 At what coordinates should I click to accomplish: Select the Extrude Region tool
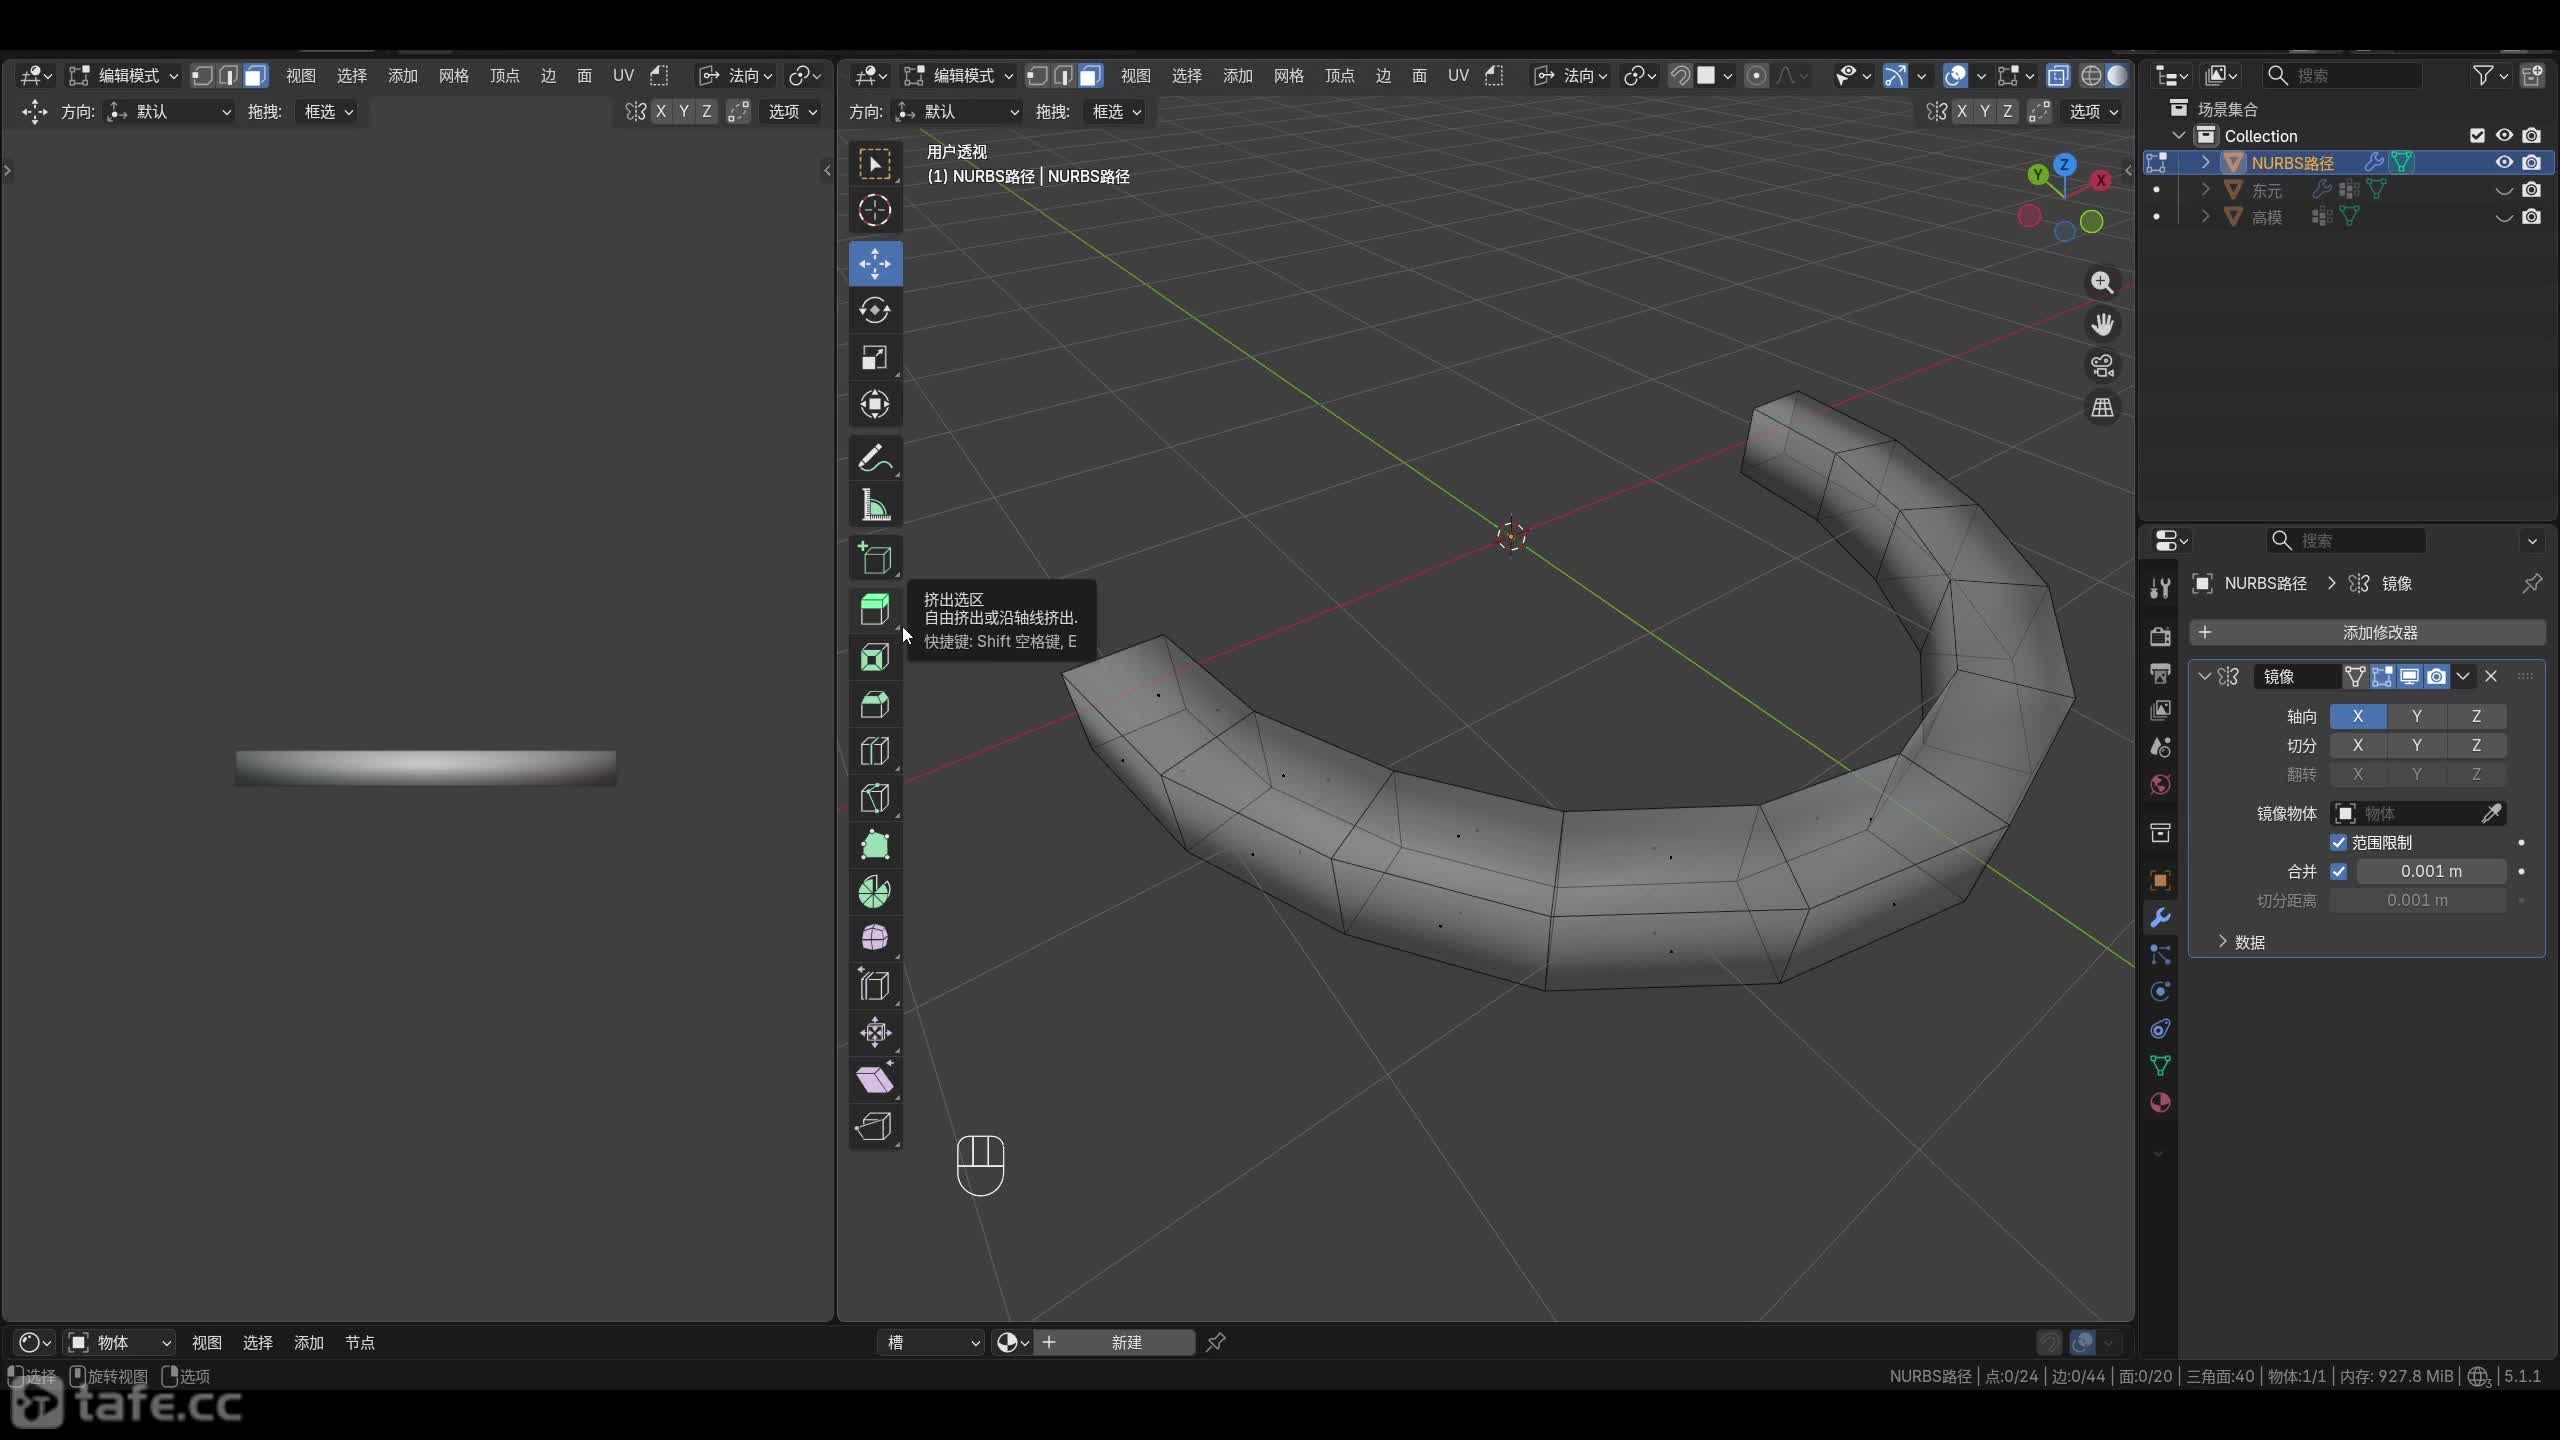[875, 609]
